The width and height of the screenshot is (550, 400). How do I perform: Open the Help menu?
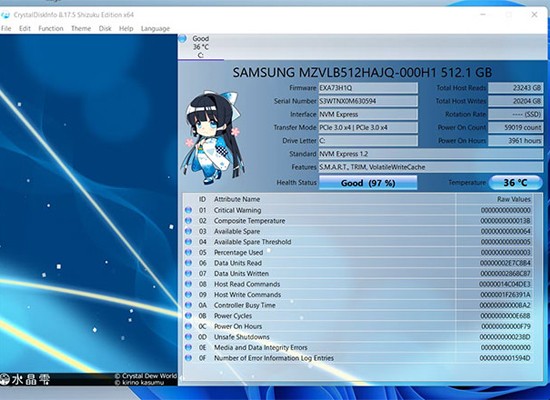coord(126,28)
